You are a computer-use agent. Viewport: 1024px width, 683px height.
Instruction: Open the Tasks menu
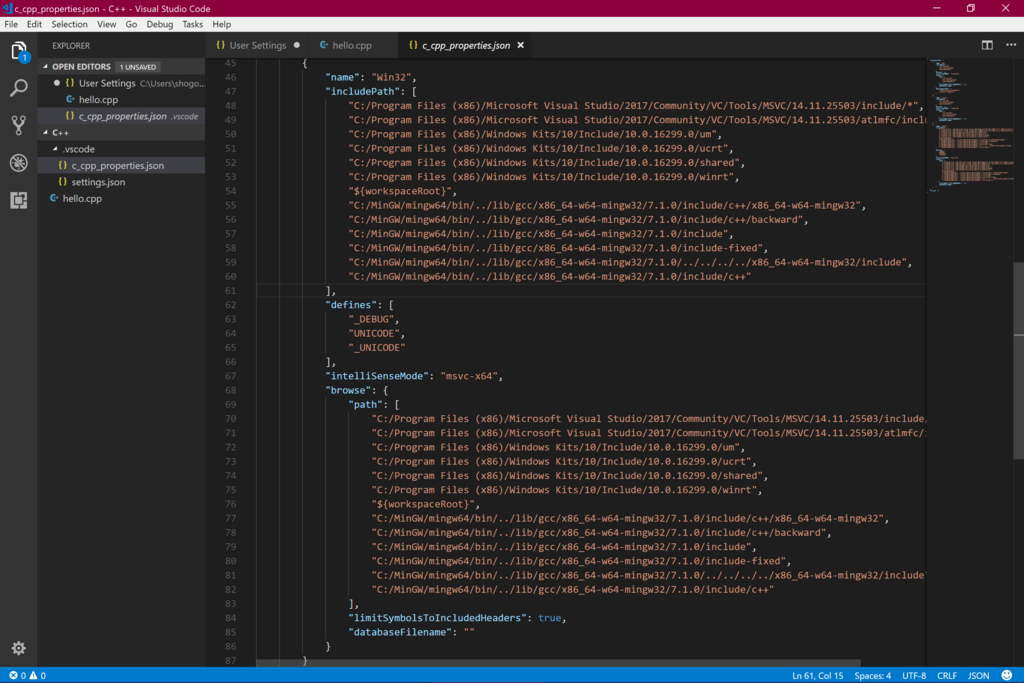(x=192, y=24)
